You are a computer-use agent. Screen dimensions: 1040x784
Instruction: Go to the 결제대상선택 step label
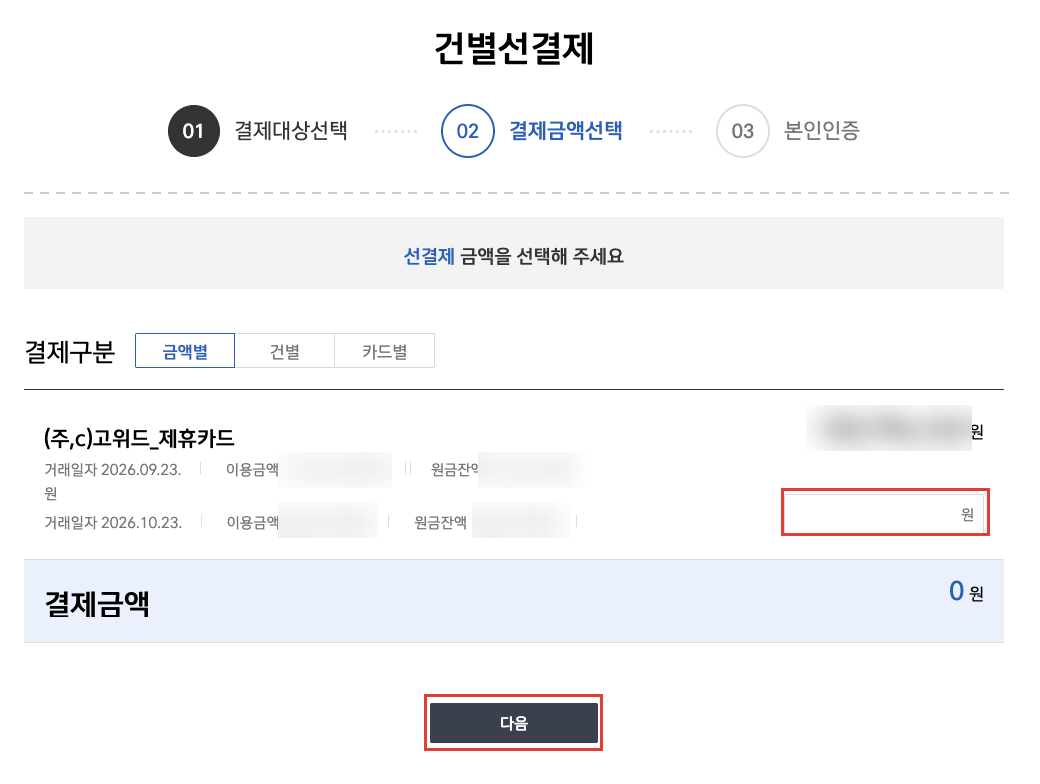point(291,130)
